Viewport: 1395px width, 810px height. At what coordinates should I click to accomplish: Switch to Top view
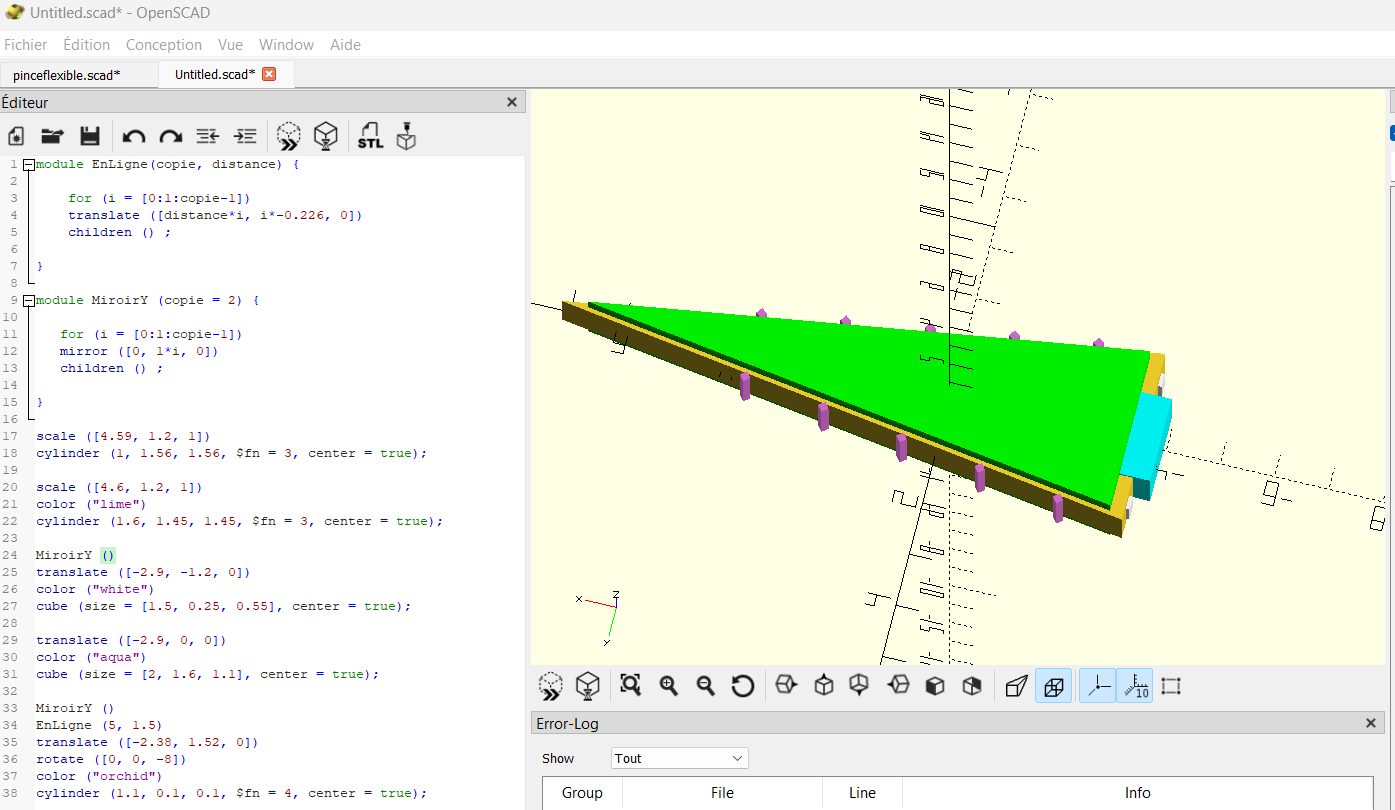coord(824,685)
